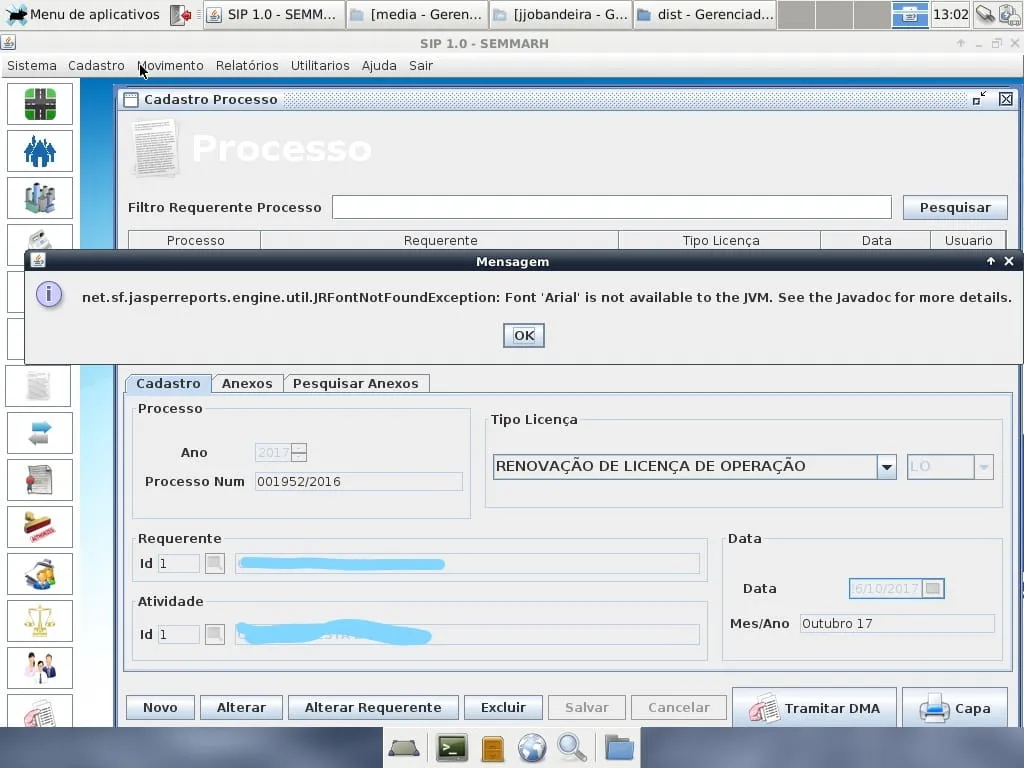The width and height of the screenshot is (1024, 768).
Task: Click the city buildings sidebar icon
Action: (x=40, y=198)
